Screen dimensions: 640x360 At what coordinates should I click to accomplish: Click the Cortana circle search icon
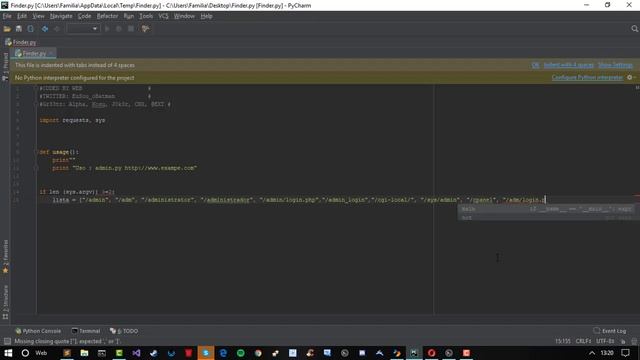[x=25, y=353]
